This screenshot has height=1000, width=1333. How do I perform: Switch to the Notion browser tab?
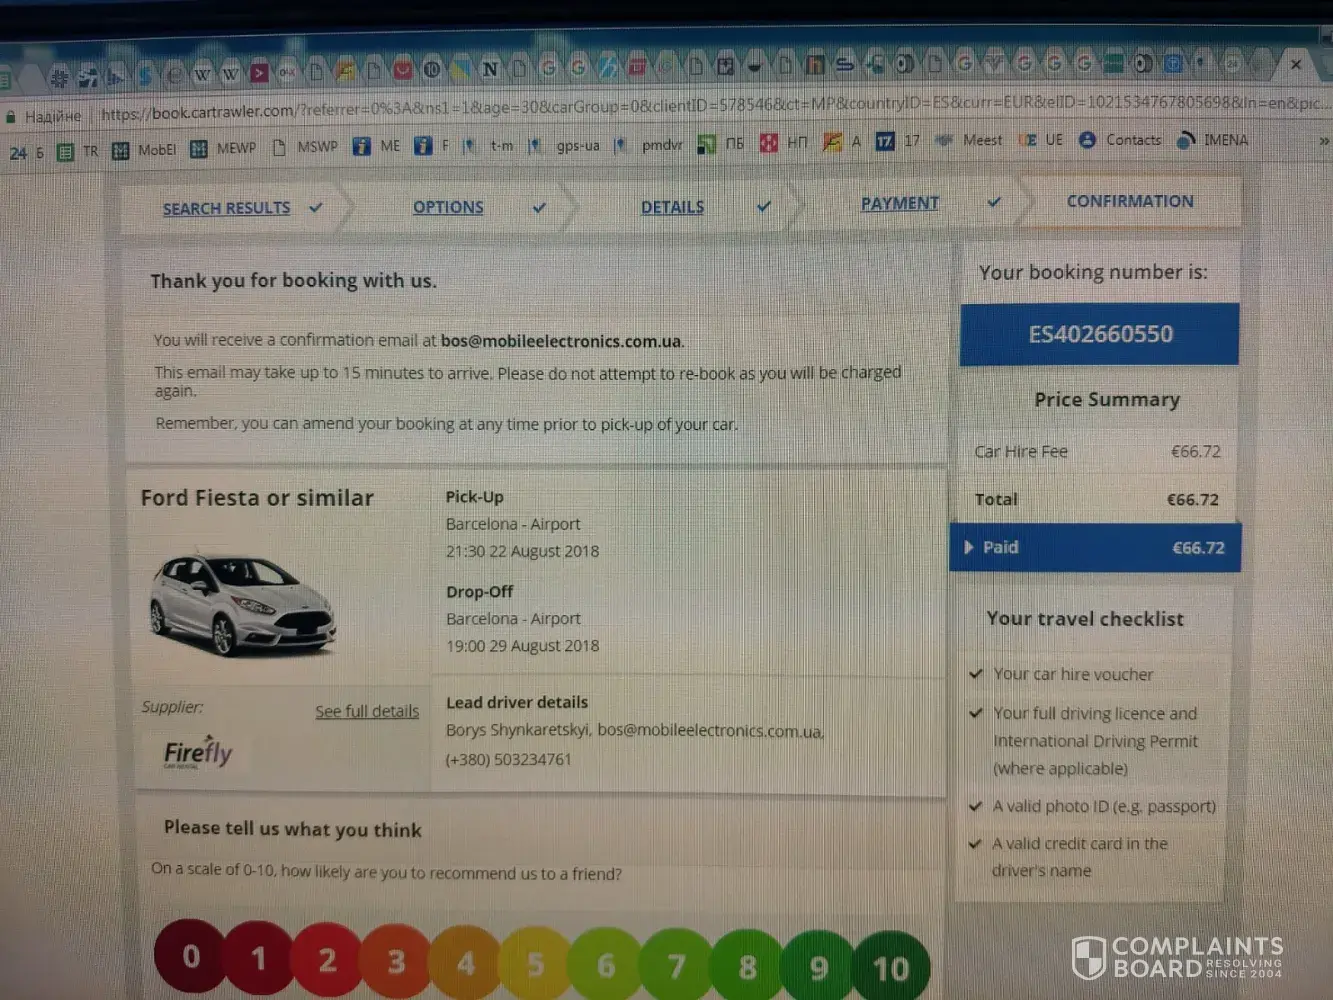click(490, 69)
